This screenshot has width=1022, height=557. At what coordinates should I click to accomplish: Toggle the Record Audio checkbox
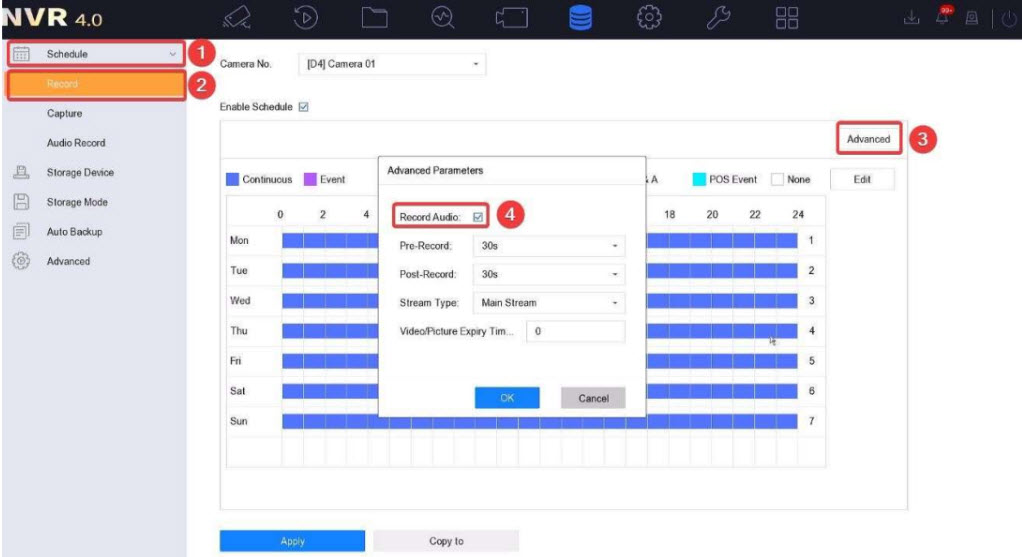point(478,216)
